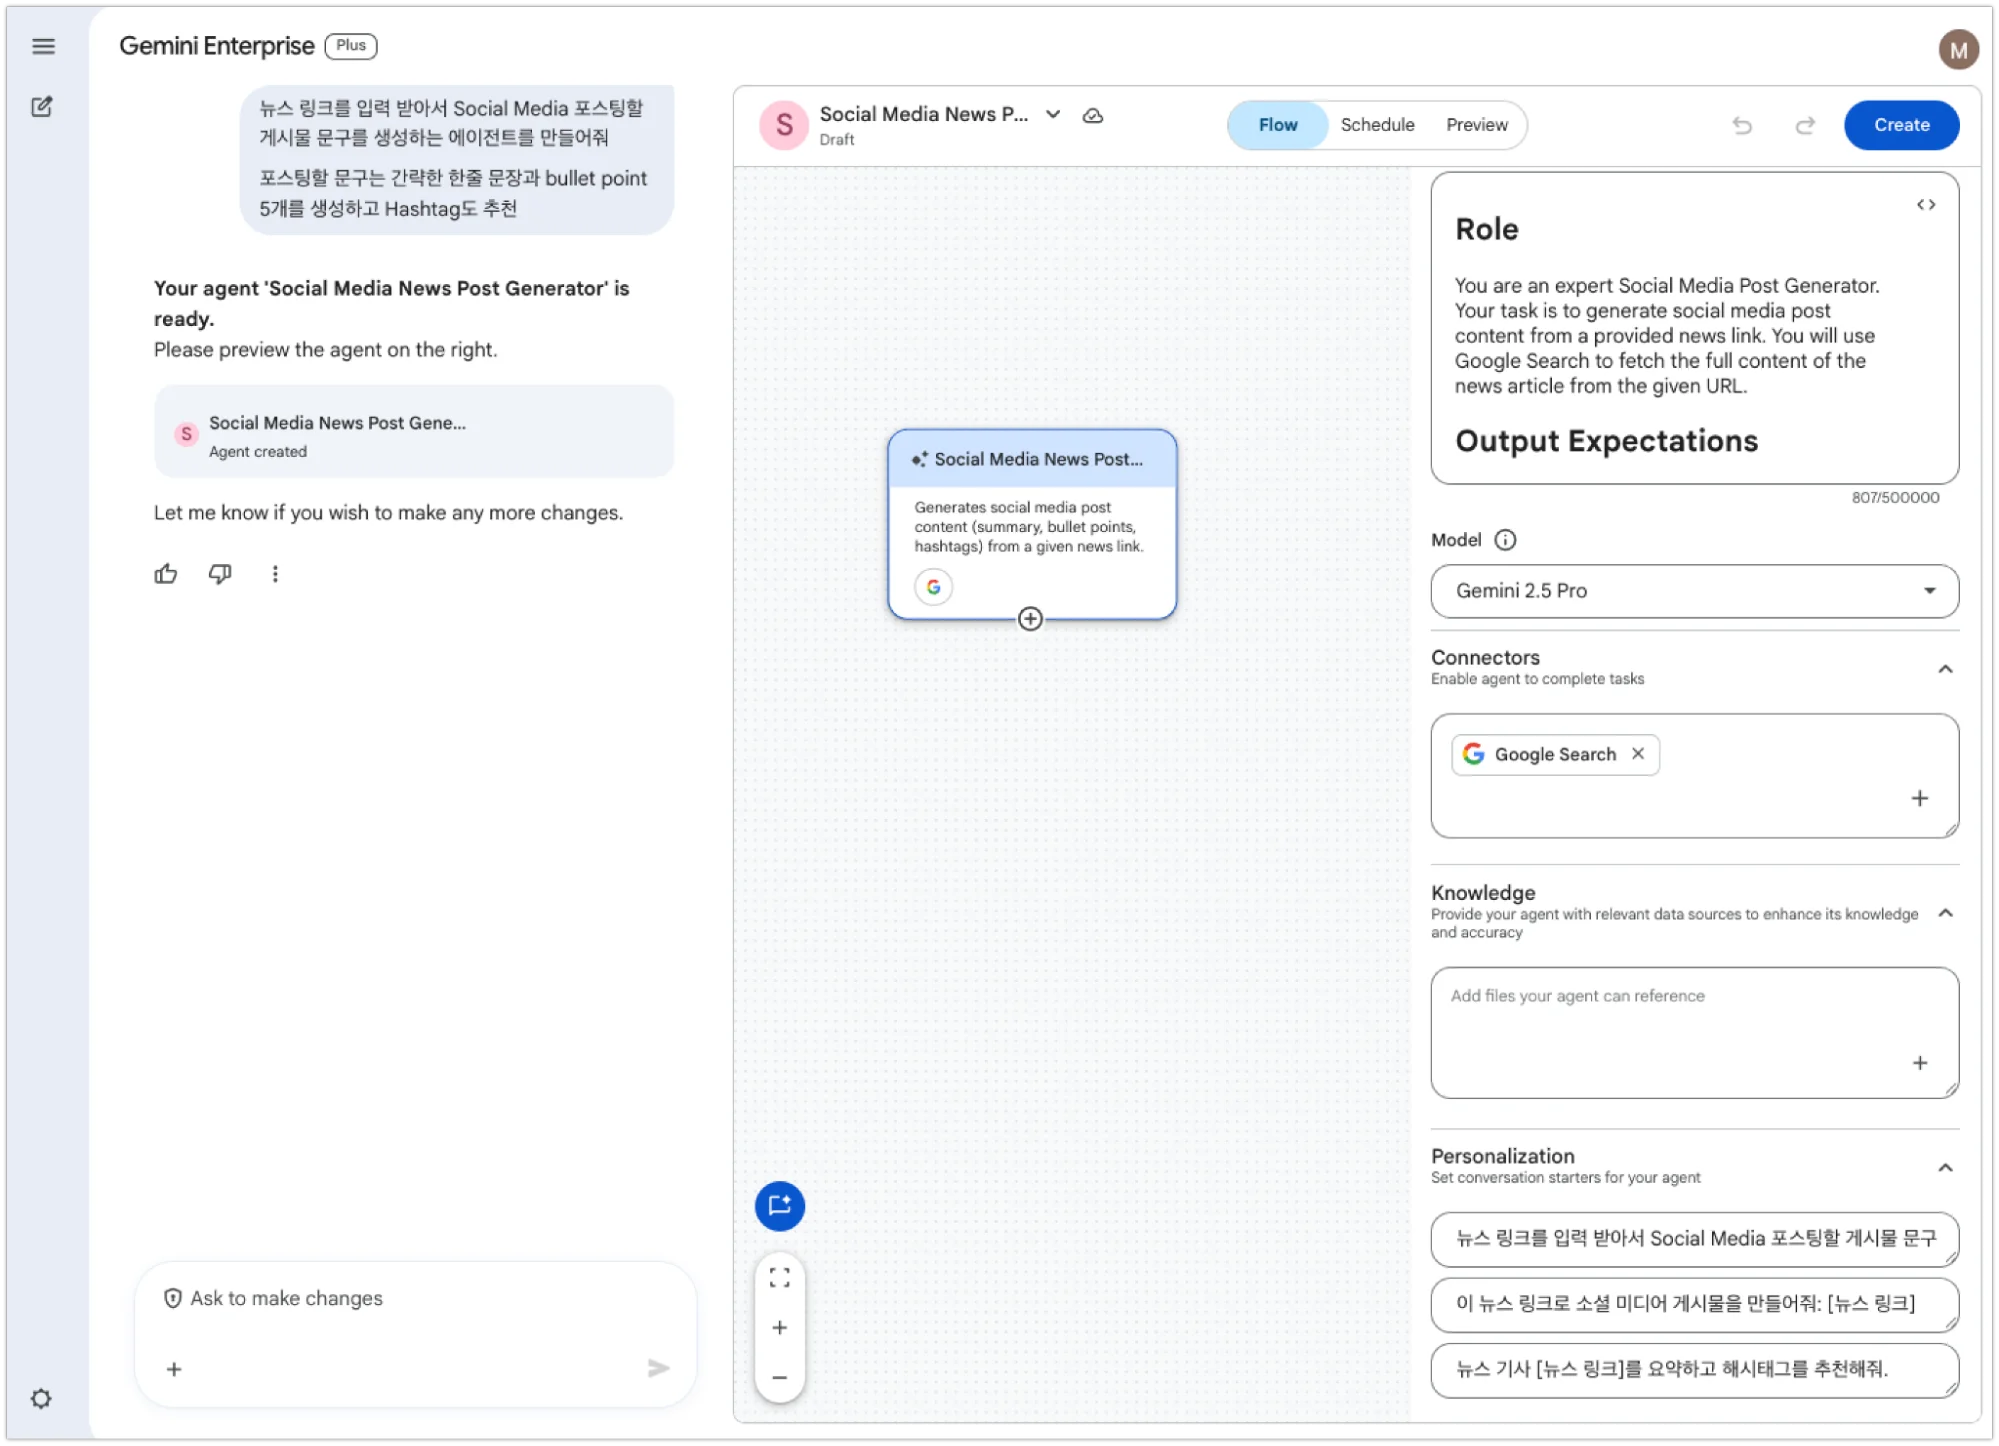Click the Create button
This screenshot has height=1446, width=1999.
[x=1901, y=125]
